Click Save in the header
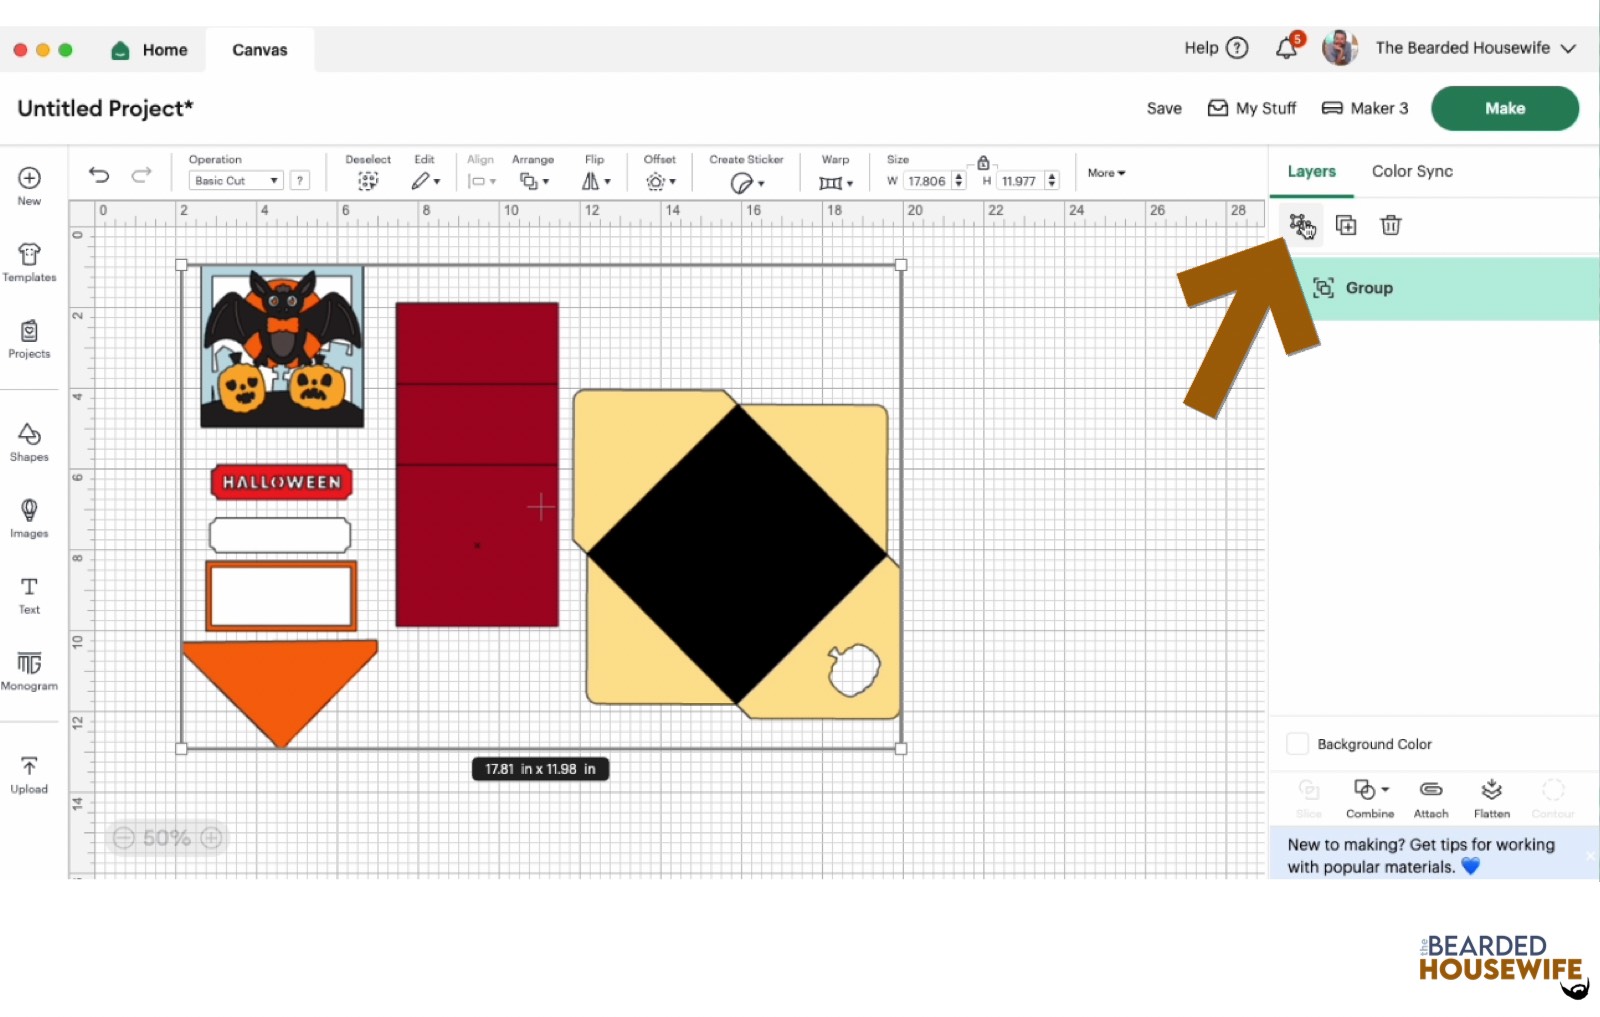 1163,108
